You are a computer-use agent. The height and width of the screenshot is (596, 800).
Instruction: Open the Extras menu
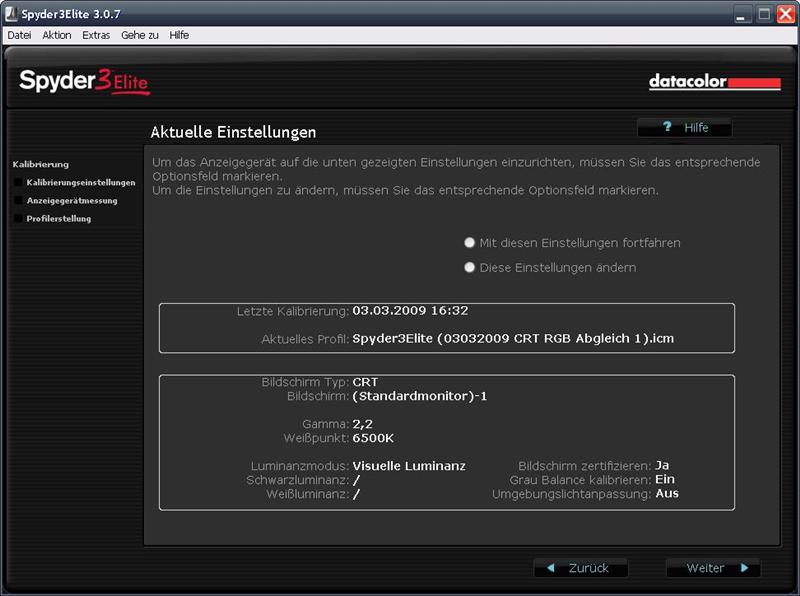96,35
